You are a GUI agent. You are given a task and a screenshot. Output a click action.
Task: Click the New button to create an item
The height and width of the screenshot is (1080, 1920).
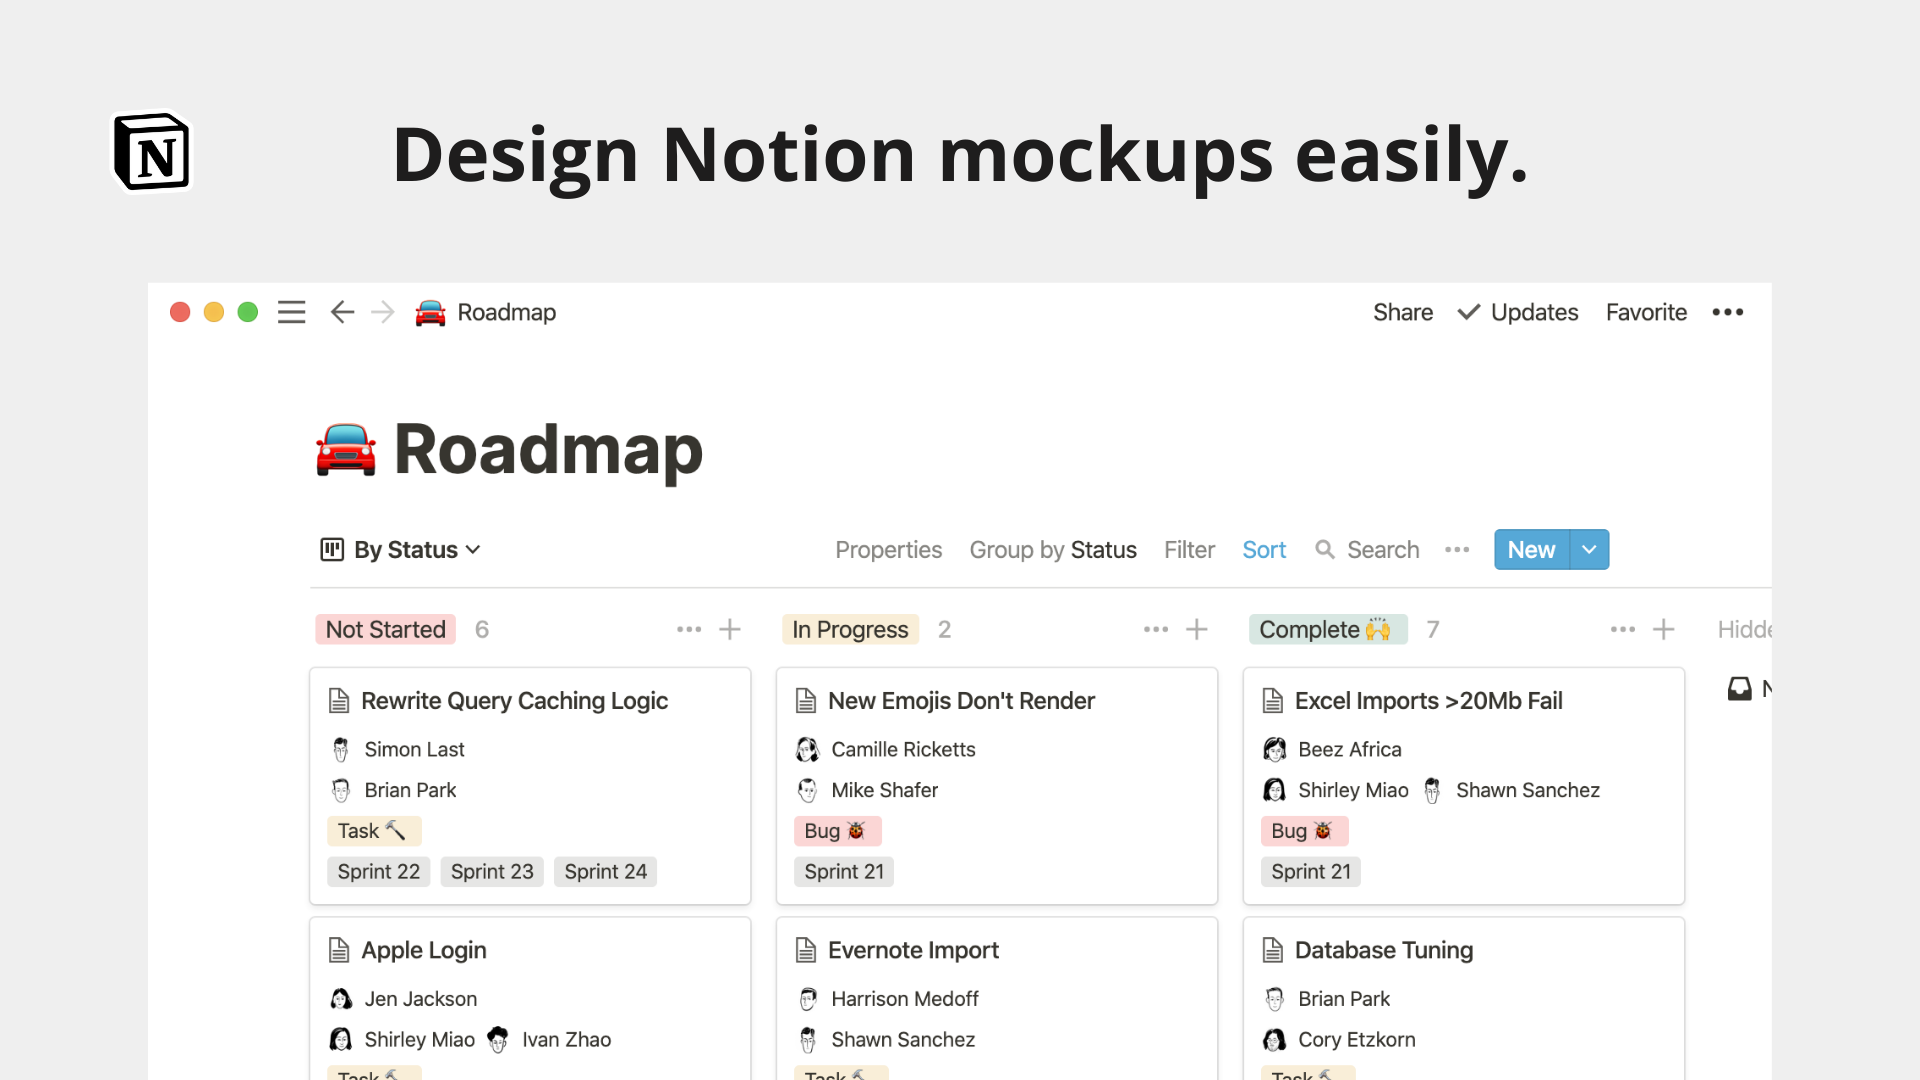[x=1530, y=549]
